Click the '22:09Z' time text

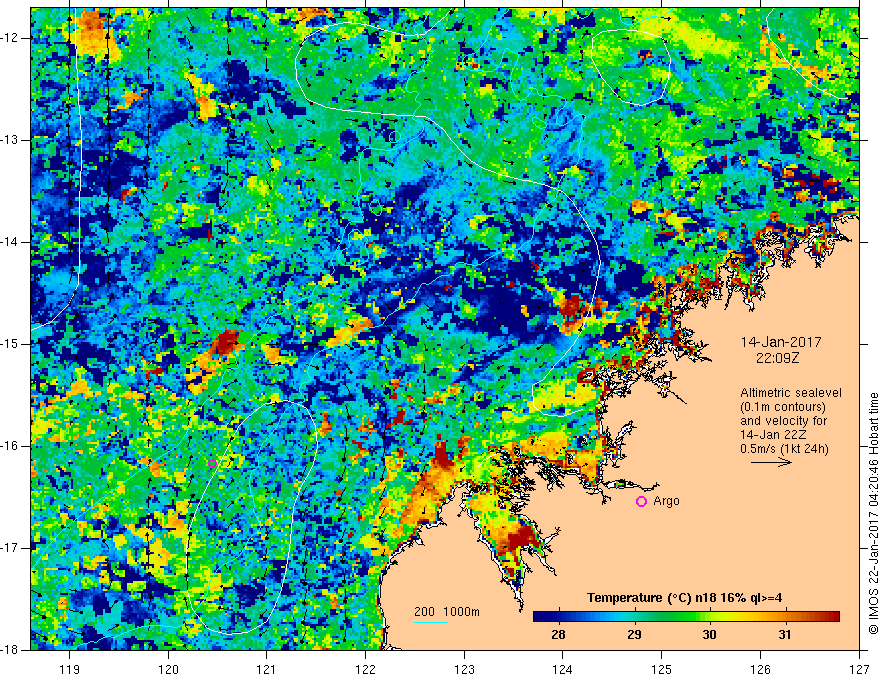point(777,358)
